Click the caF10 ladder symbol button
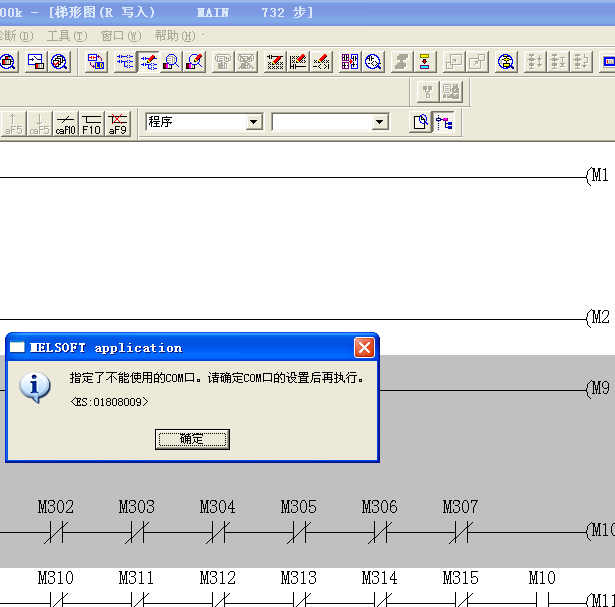 point(66,123)
